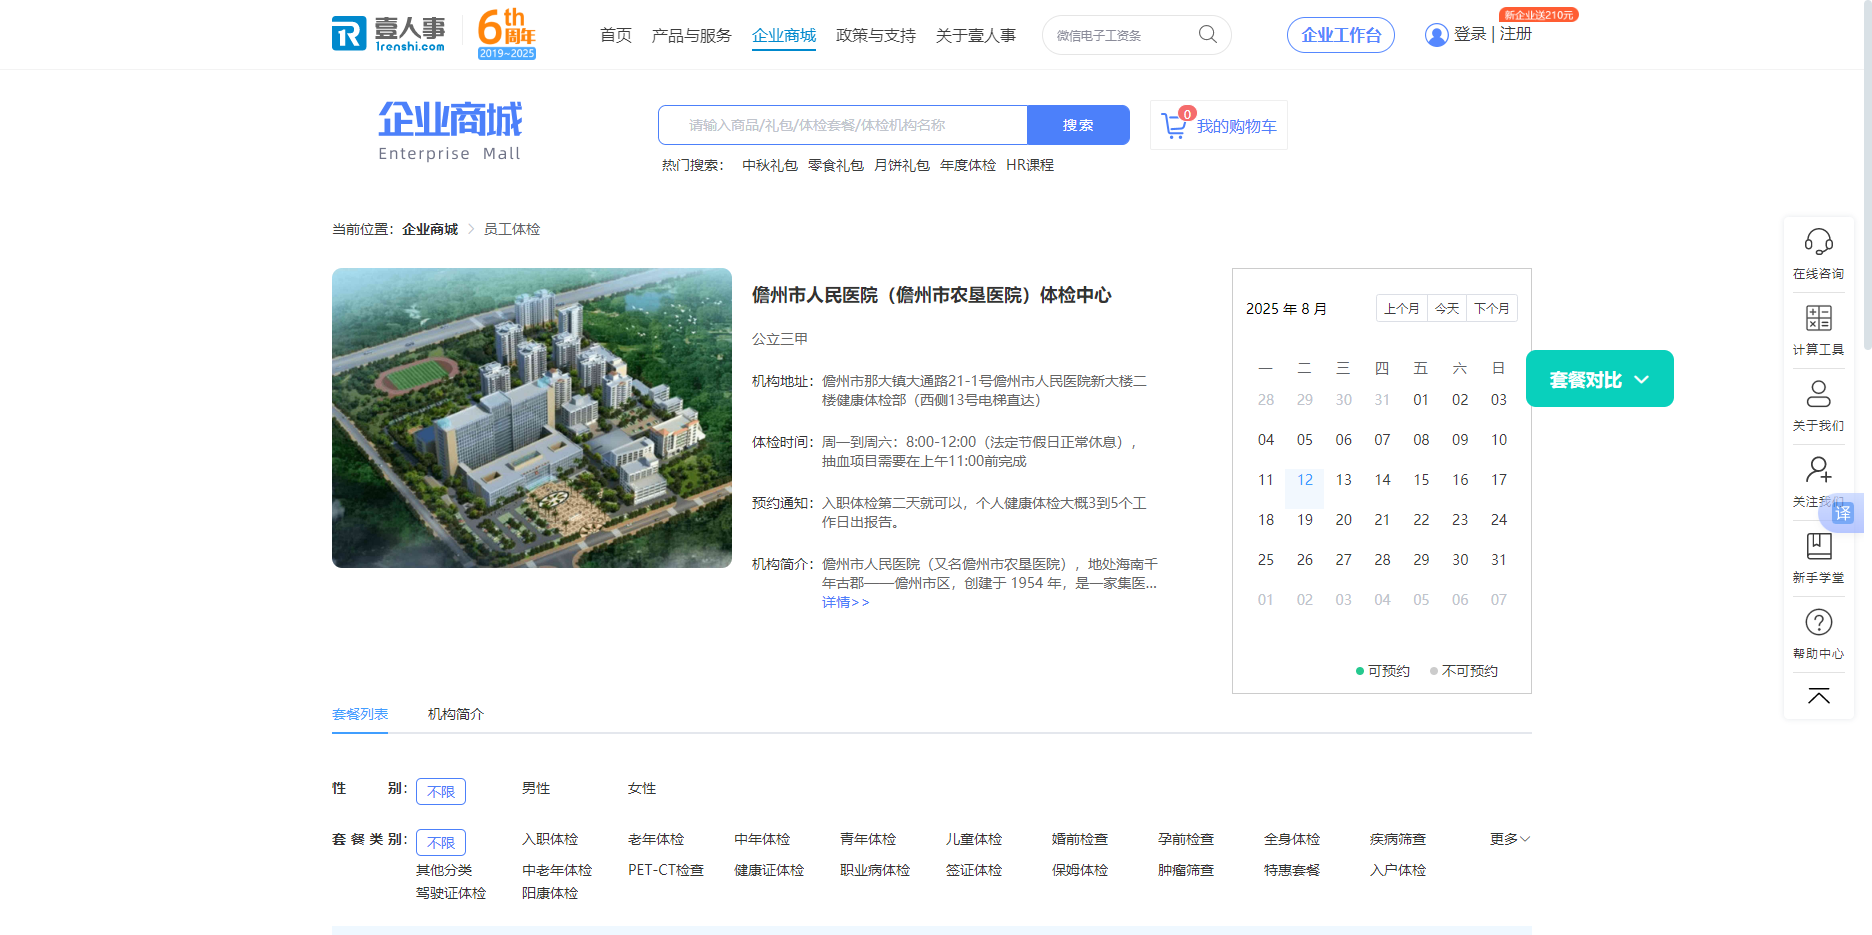Go to calendar 上个月
The height and width of the screenshot is (935, 1872).
tap(1401, 308)
